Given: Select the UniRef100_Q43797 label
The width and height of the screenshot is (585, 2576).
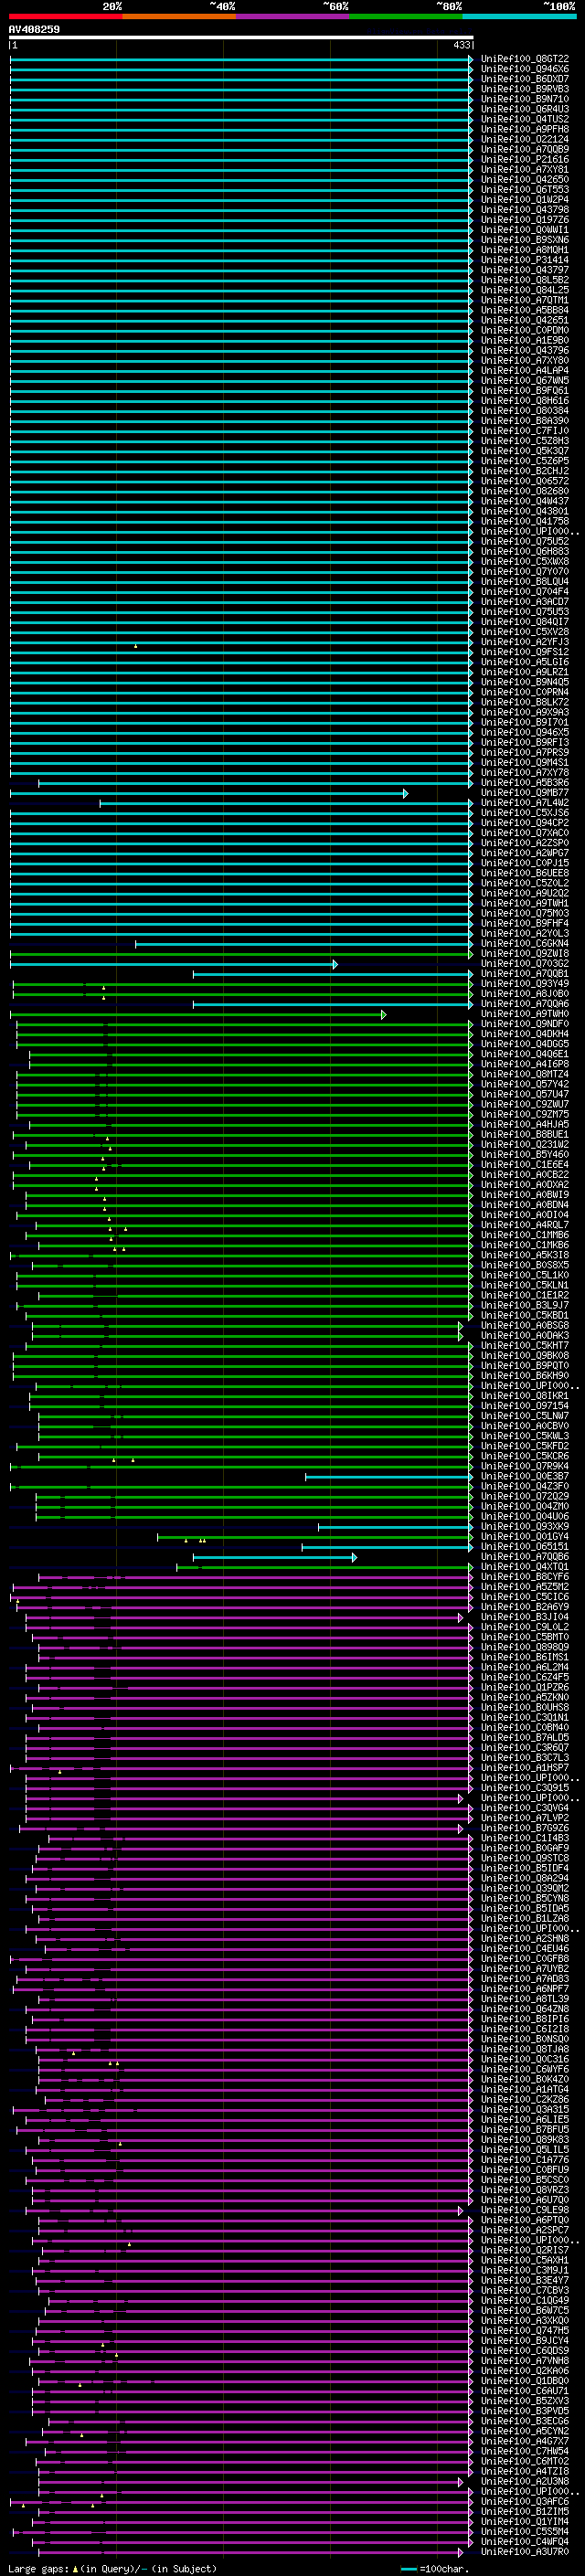Looking at the screenshot, I should (525, 270).
